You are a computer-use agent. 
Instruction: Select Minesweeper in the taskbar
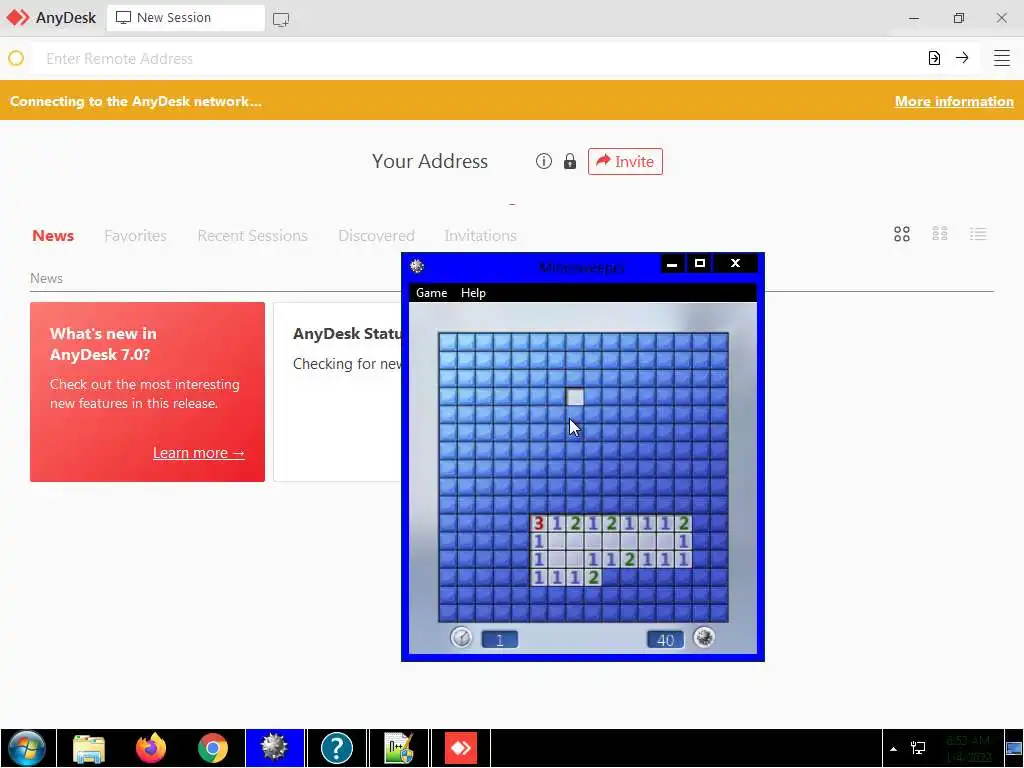pyautogui.click(x=274, y=748)
